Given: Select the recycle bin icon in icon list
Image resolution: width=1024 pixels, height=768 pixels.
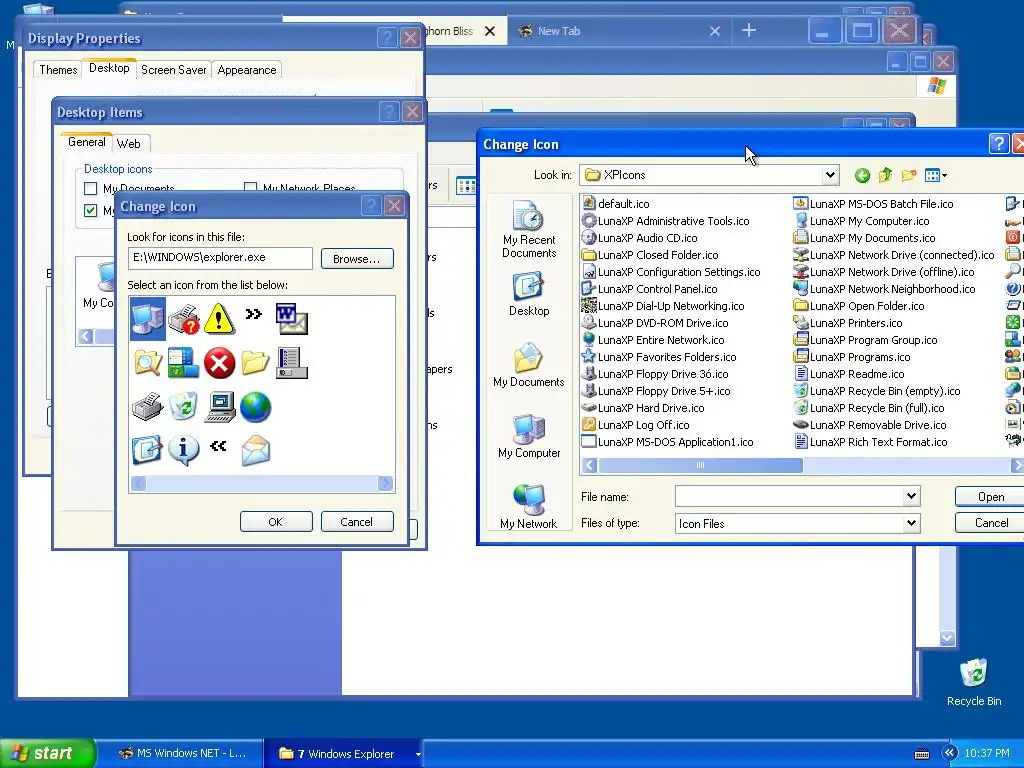Looking at the screenshot, I should click(x=184, y=406).
